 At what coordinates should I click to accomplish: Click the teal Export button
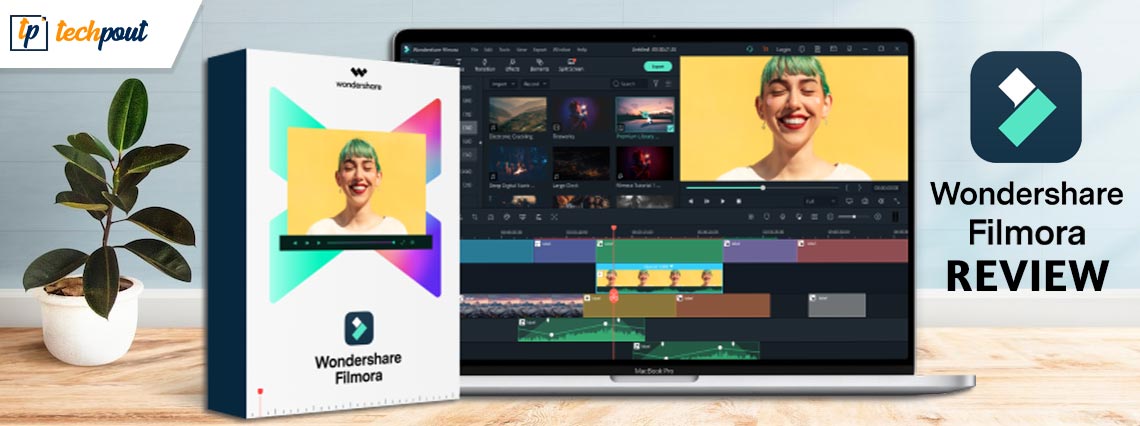point(657,66)
